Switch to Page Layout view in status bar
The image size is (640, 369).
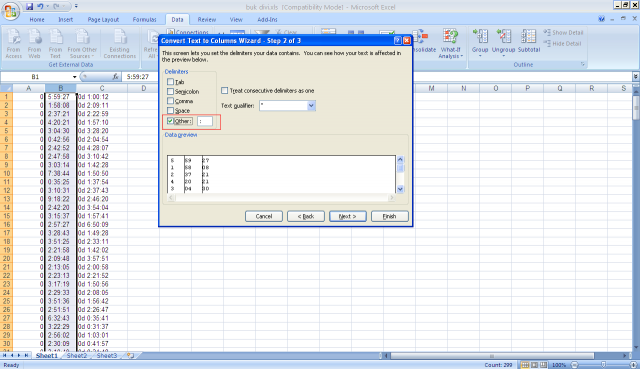pos(534,365)
